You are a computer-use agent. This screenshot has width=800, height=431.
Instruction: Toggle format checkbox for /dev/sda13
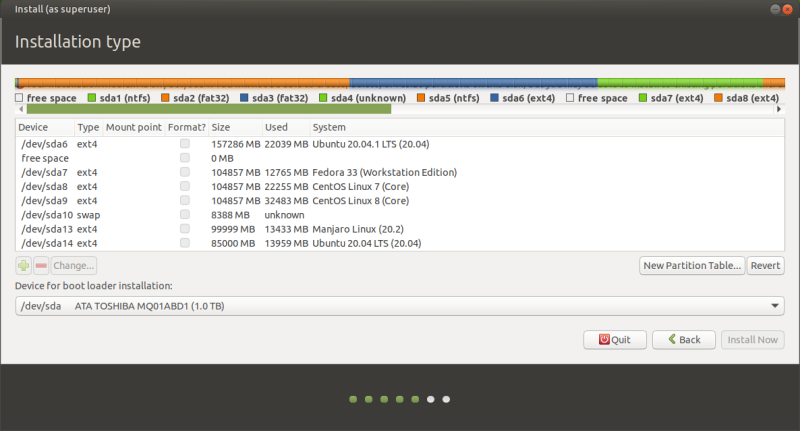coord(185,229)
